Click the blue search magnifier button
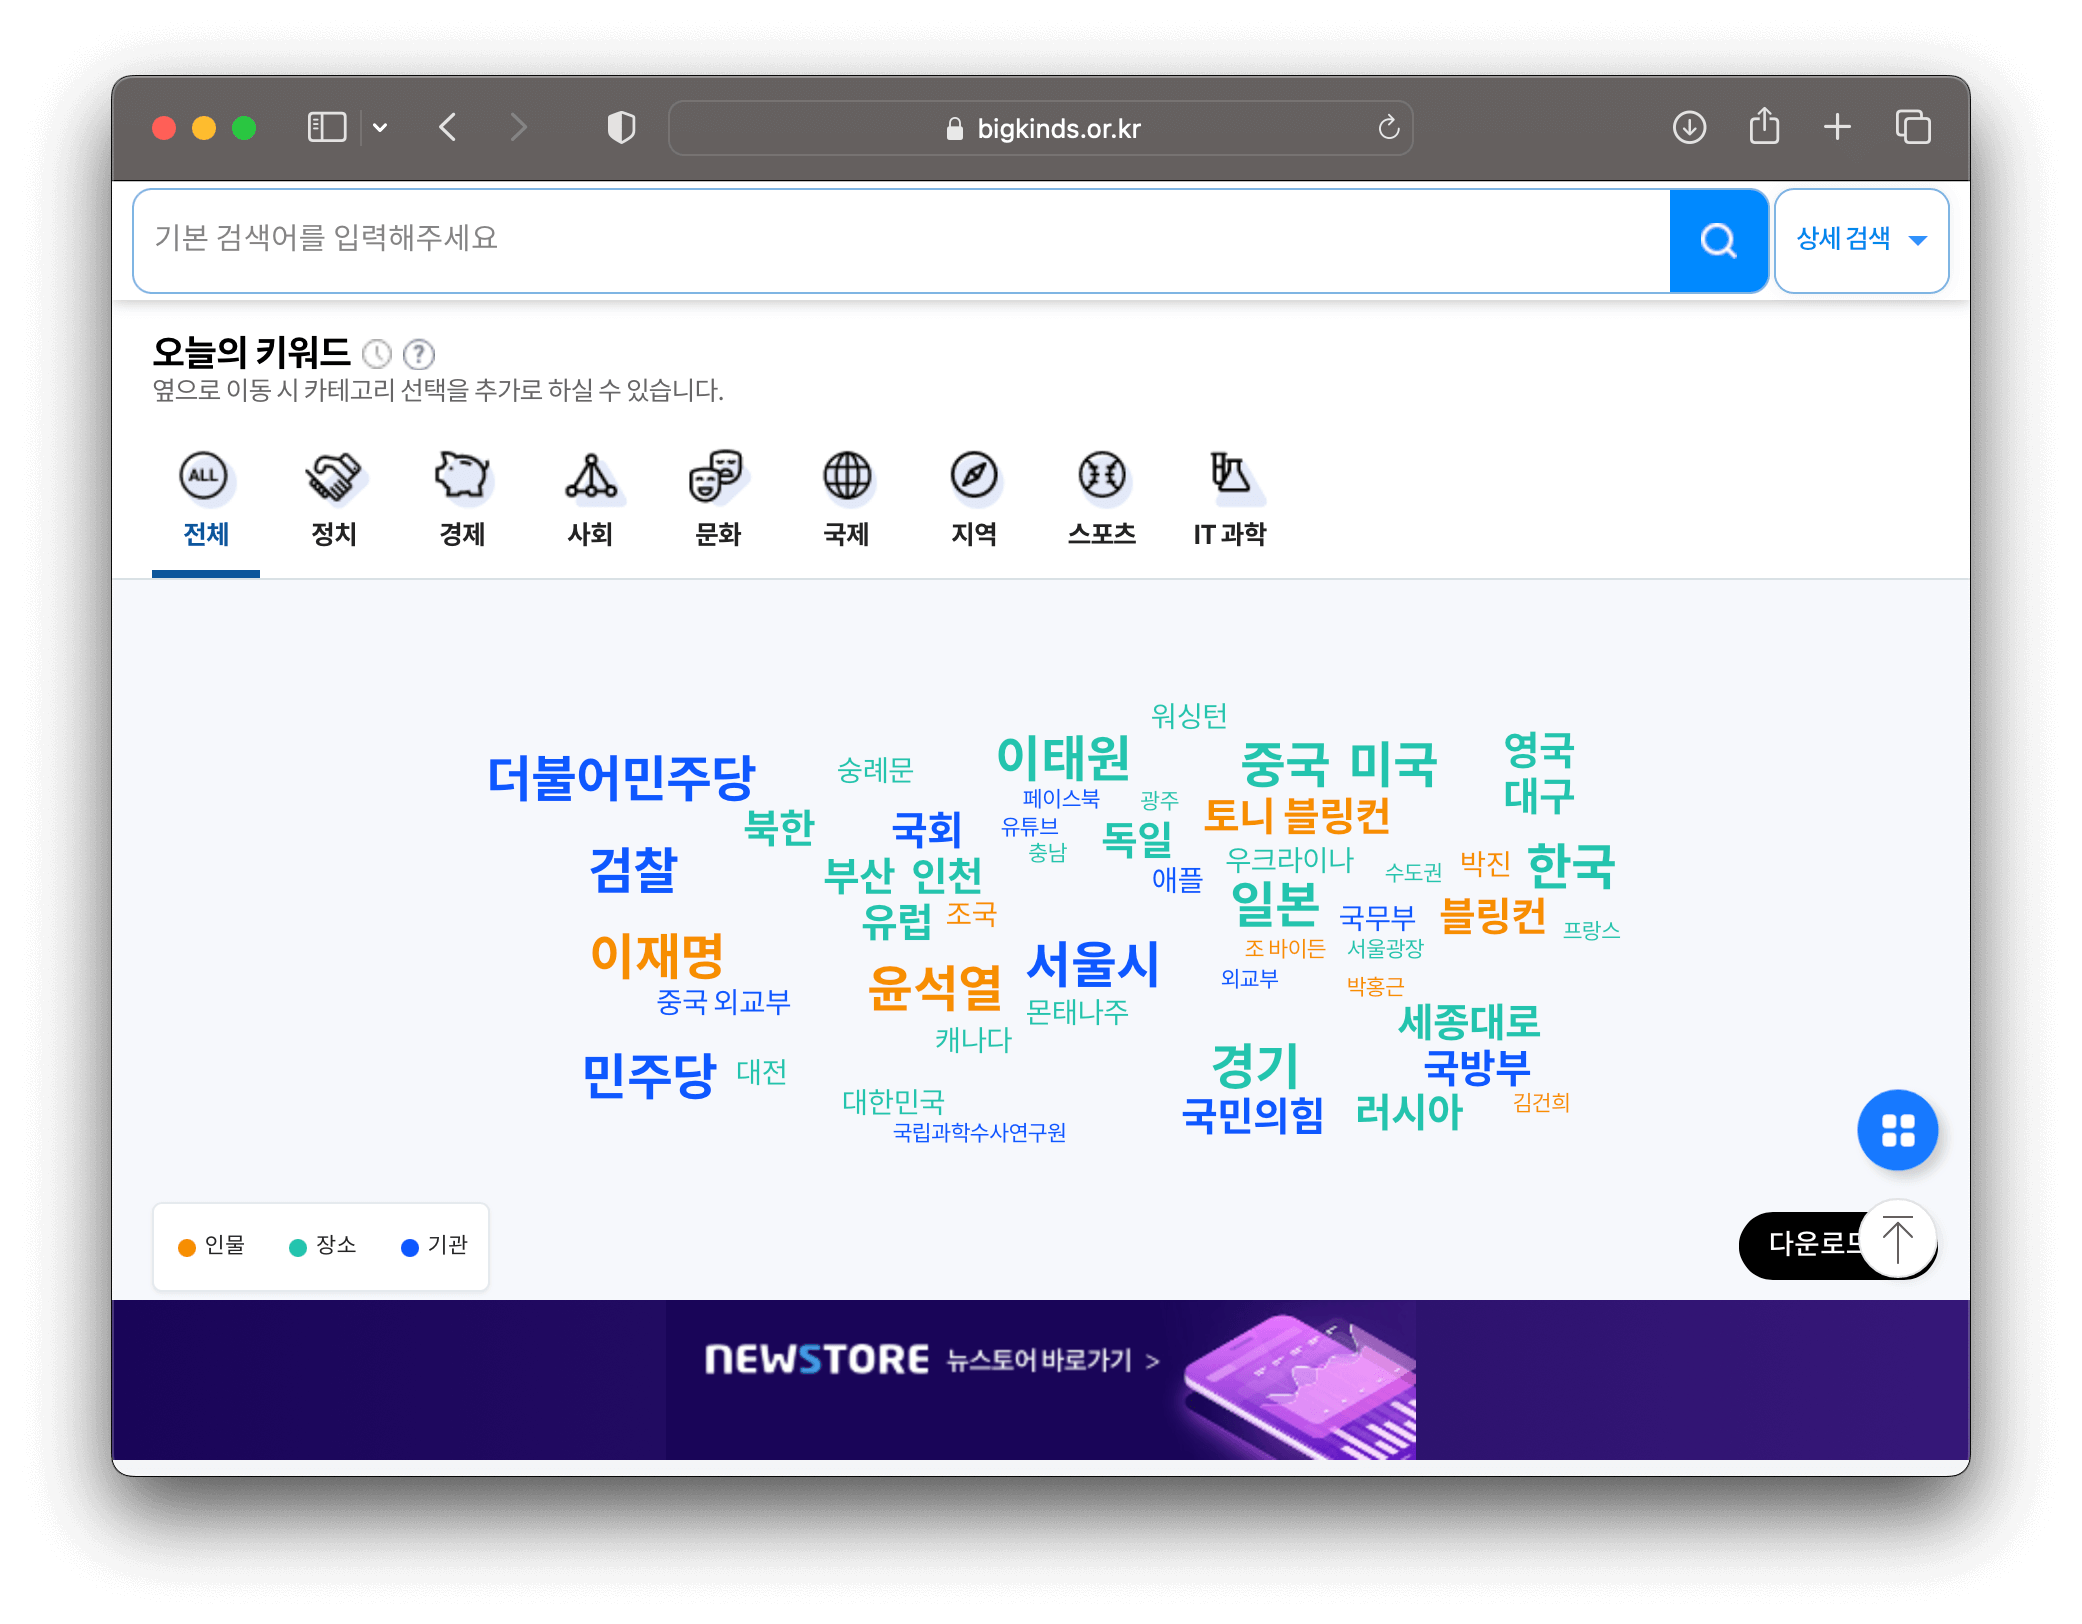 coord(1717,240)
